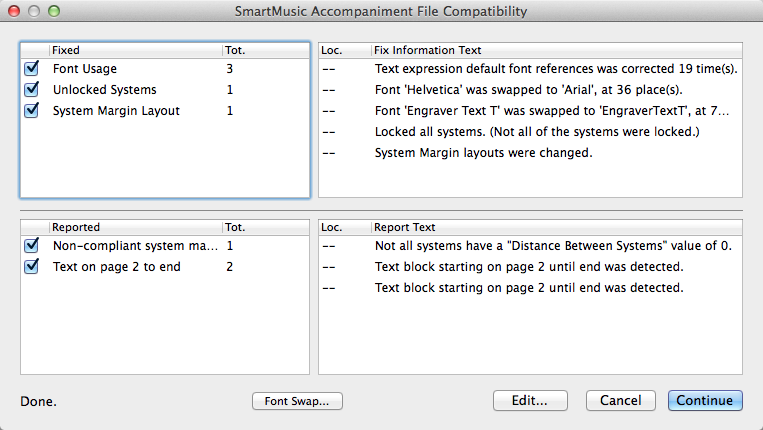Select the Font Usage row
The image size is (763, 430).
[x=165, y=69]
